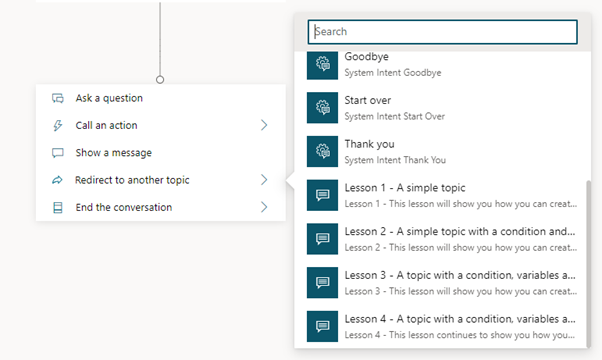Click the Lesson 4 topic chat icon
The width and height of the screenshot is (602, 360).
click(322, 327)
